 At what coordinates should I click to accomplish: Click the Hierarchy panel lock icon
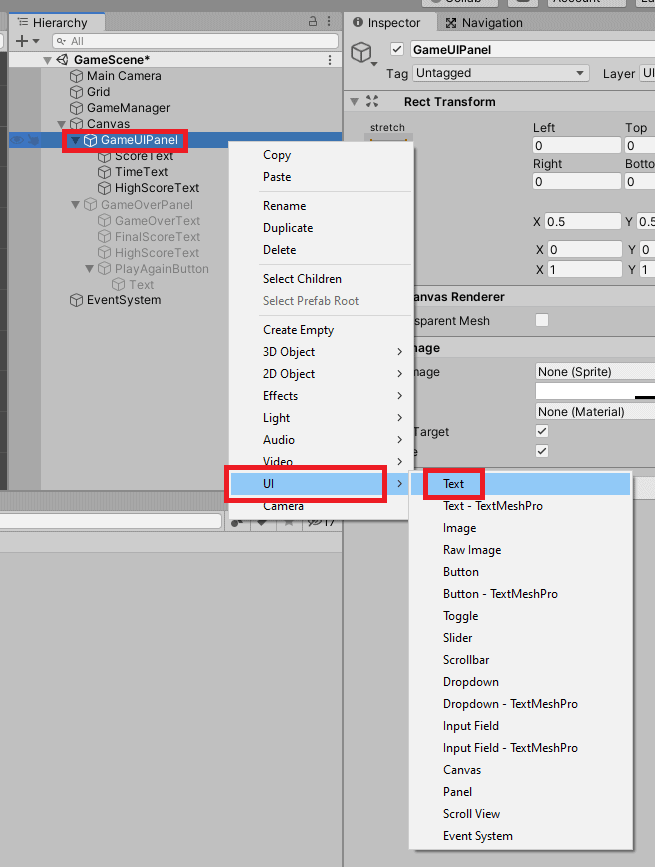coord(314,22)
